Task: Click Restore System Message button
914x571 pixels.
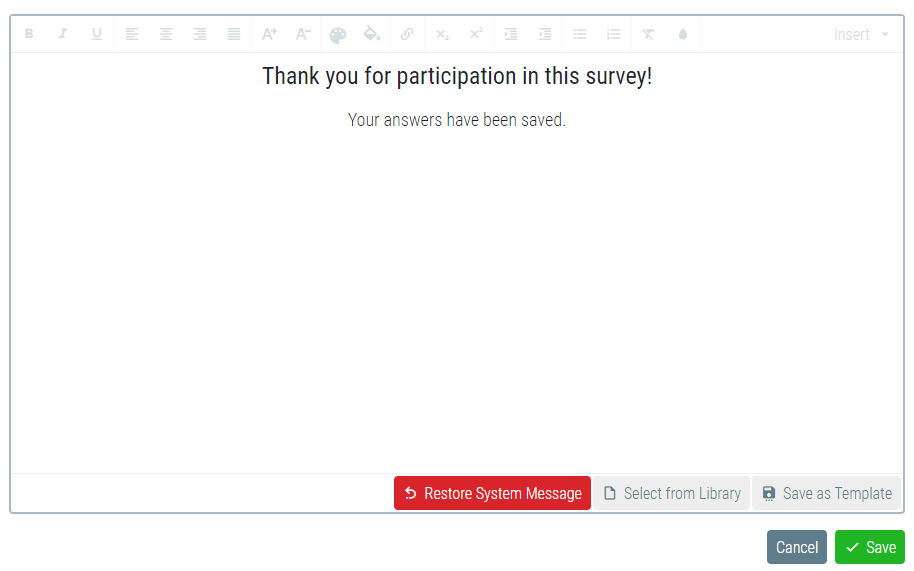Action: (x=492, y=493)
